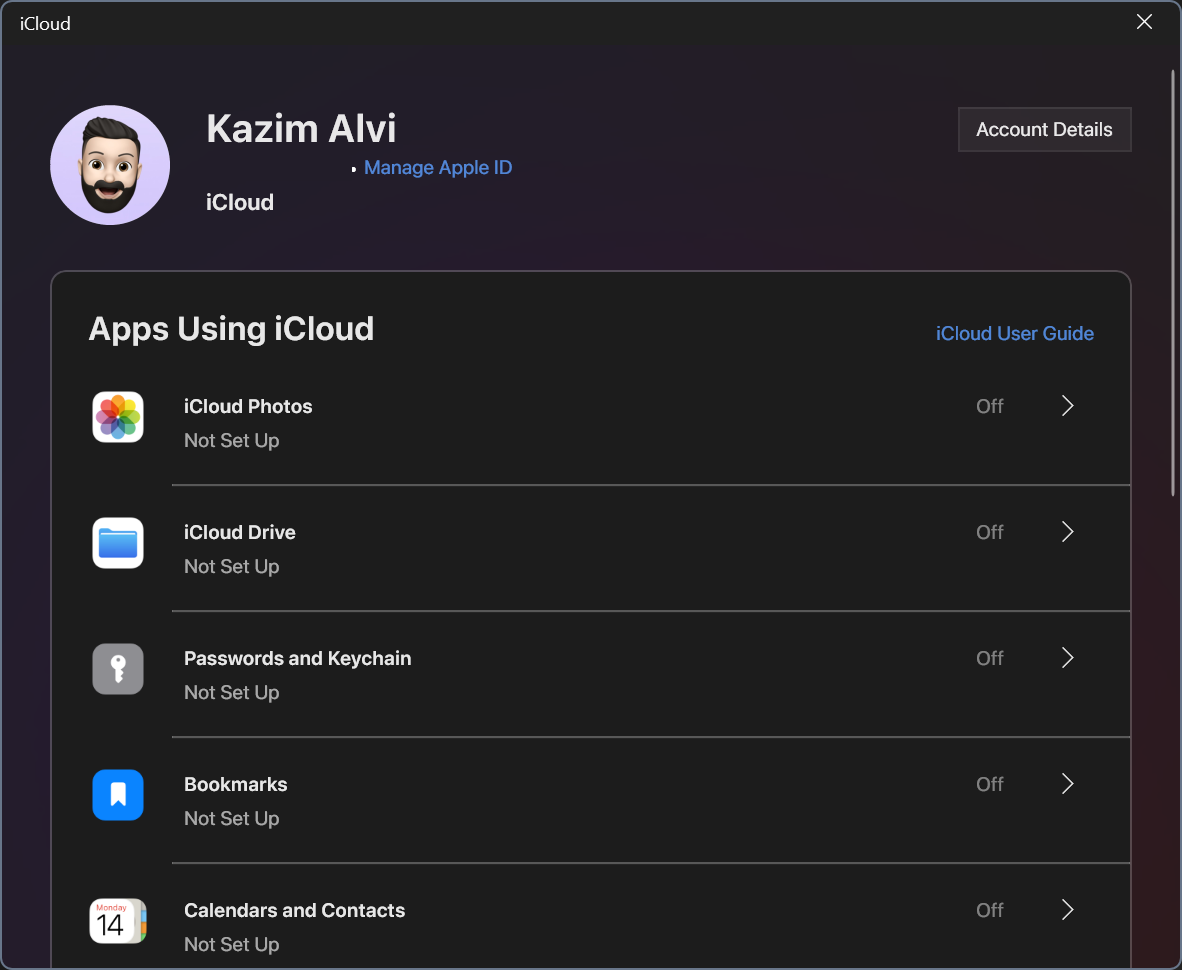1182x970 pixels.
Task: Click the Kazim Alvi account name
Action: pos(301,128)
